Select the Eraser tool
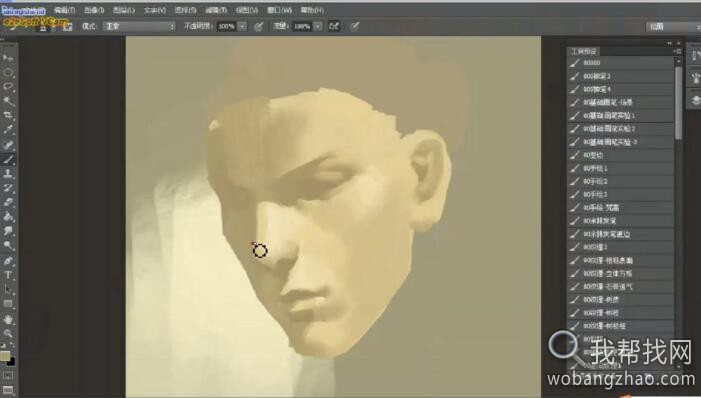The width and height of the screenshot is (701, 398). [x=8, y=202]
